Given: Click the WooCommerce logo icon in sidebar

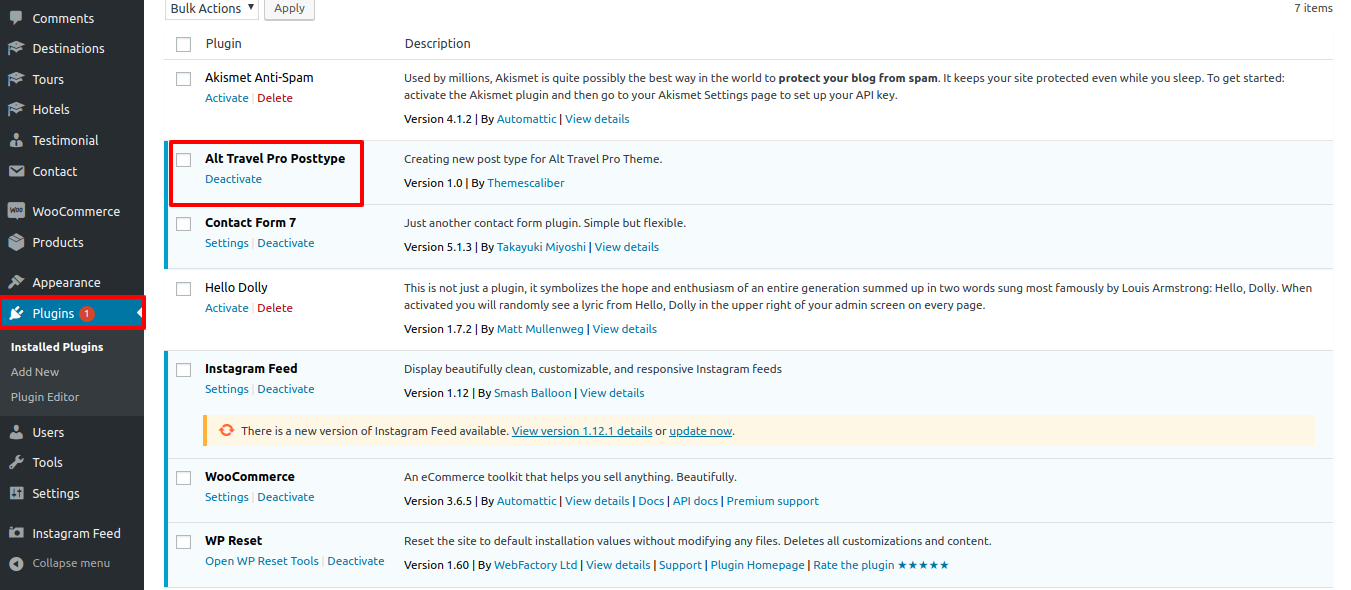Looking at the screenshot, I should tap(16, 211).
